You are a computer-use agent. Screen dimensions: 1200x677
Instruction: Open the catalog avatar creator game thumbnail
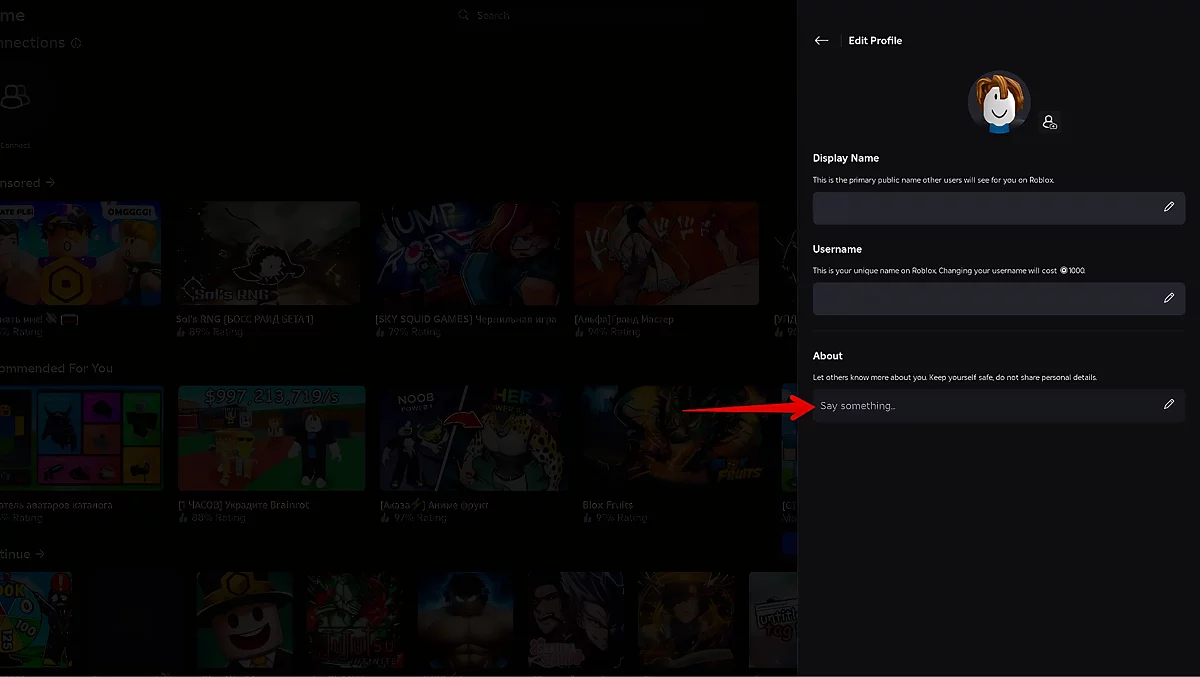click(x=82, y=438)
